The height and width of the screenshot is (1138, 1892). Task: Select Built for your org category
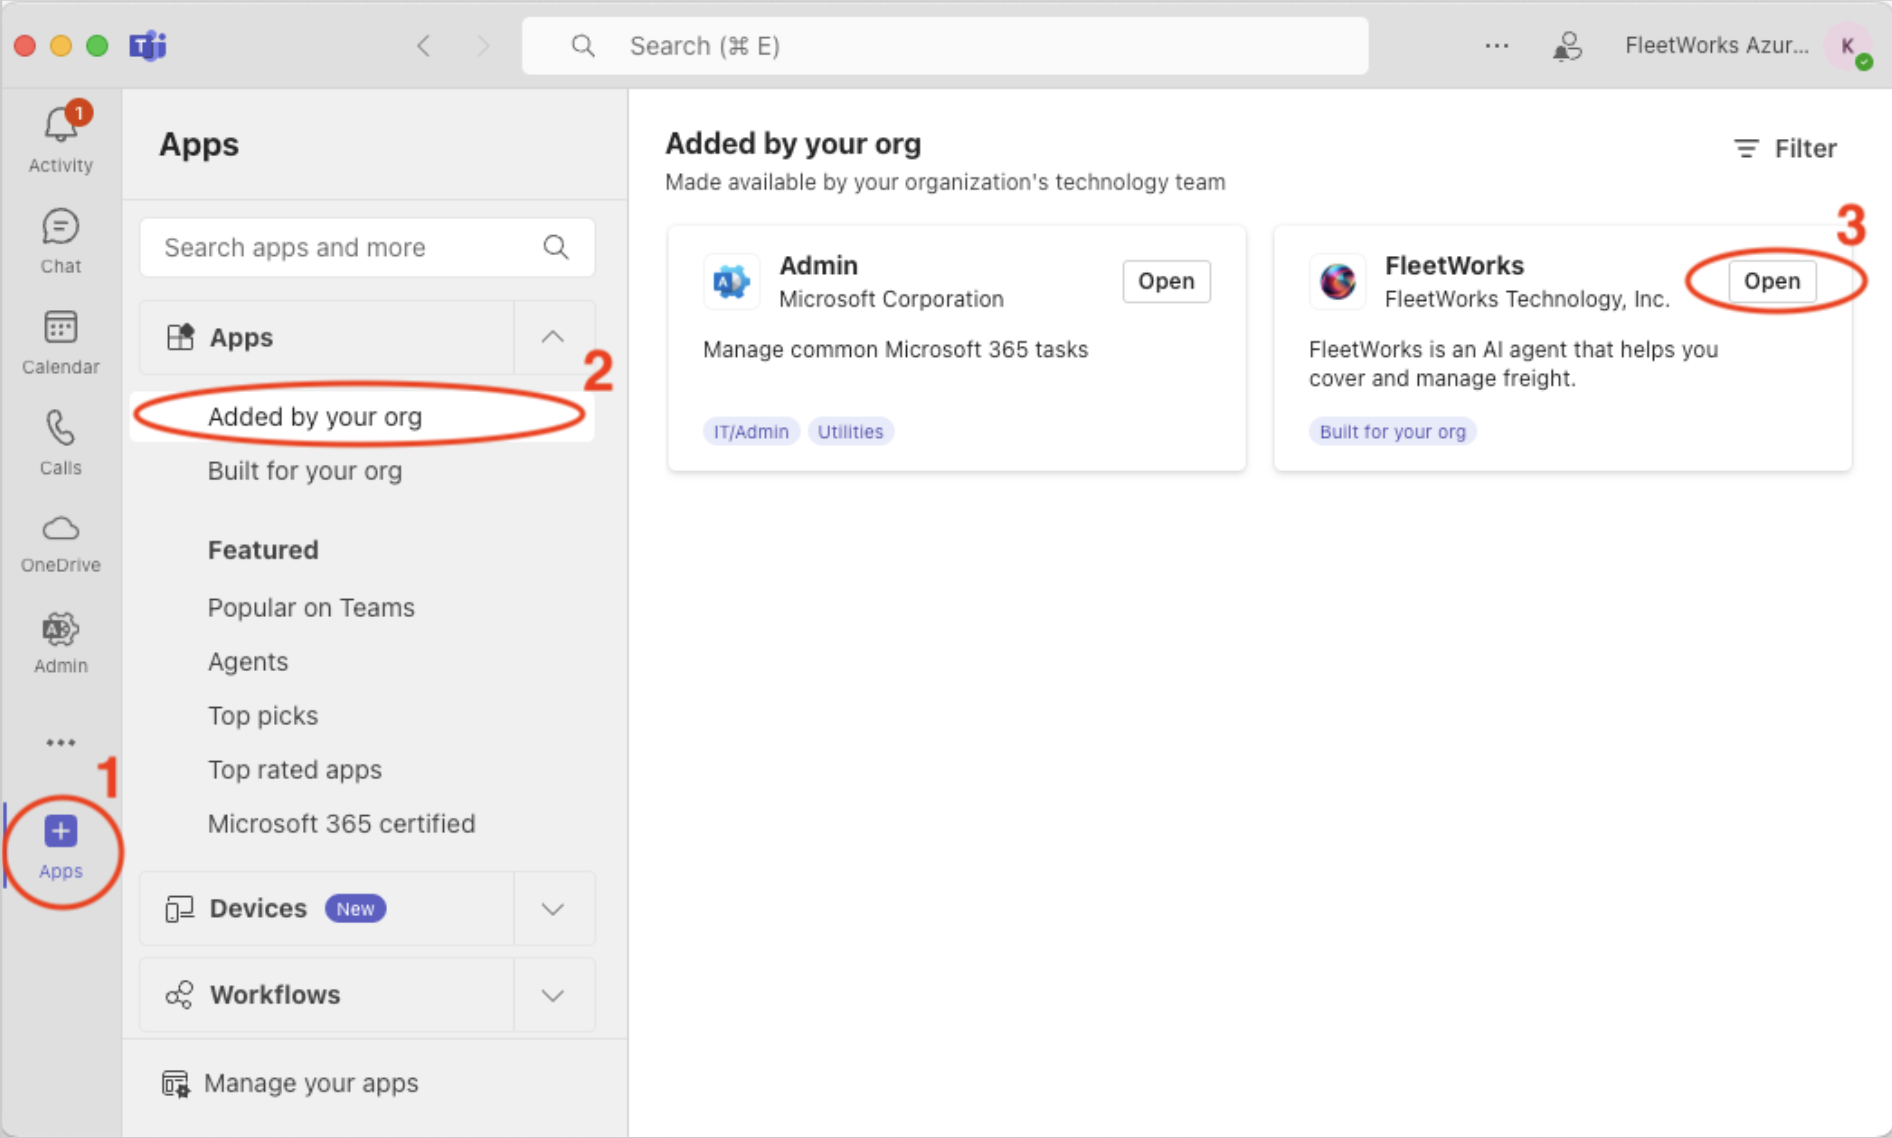pos(304,471)
